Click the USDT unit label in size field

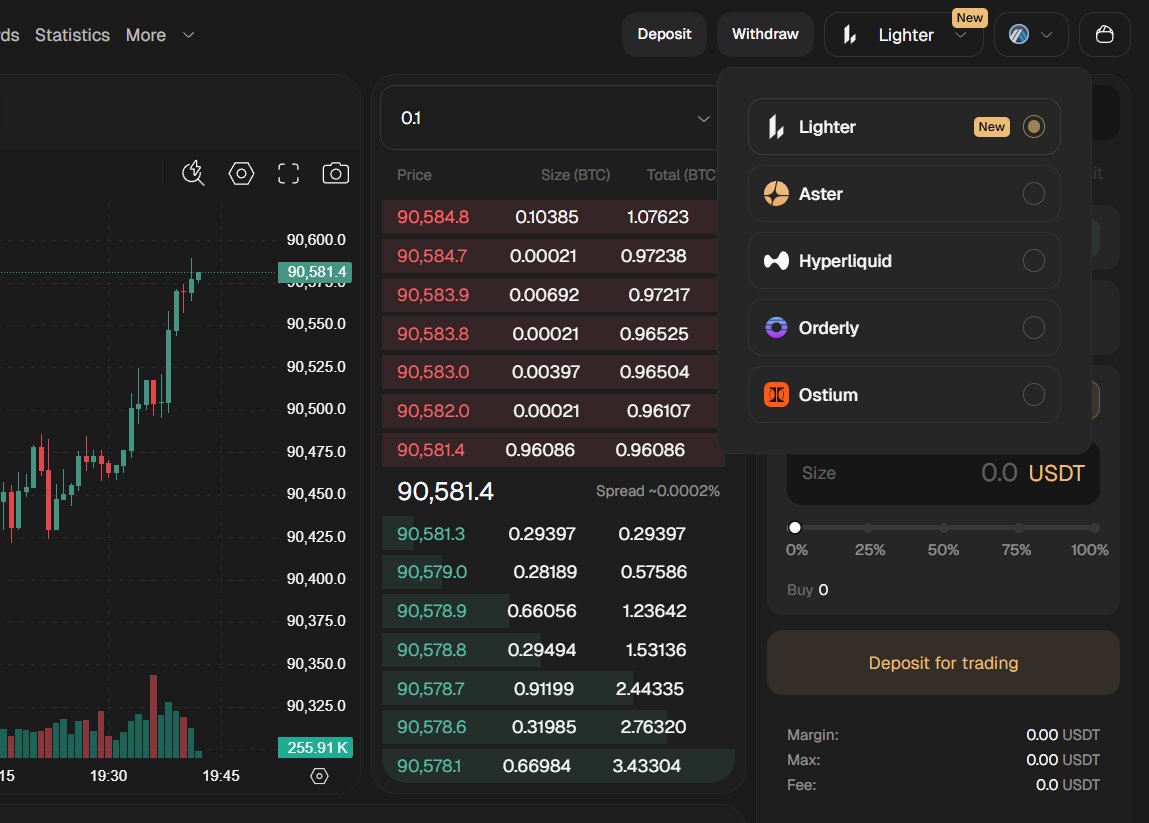[1056, 473]
